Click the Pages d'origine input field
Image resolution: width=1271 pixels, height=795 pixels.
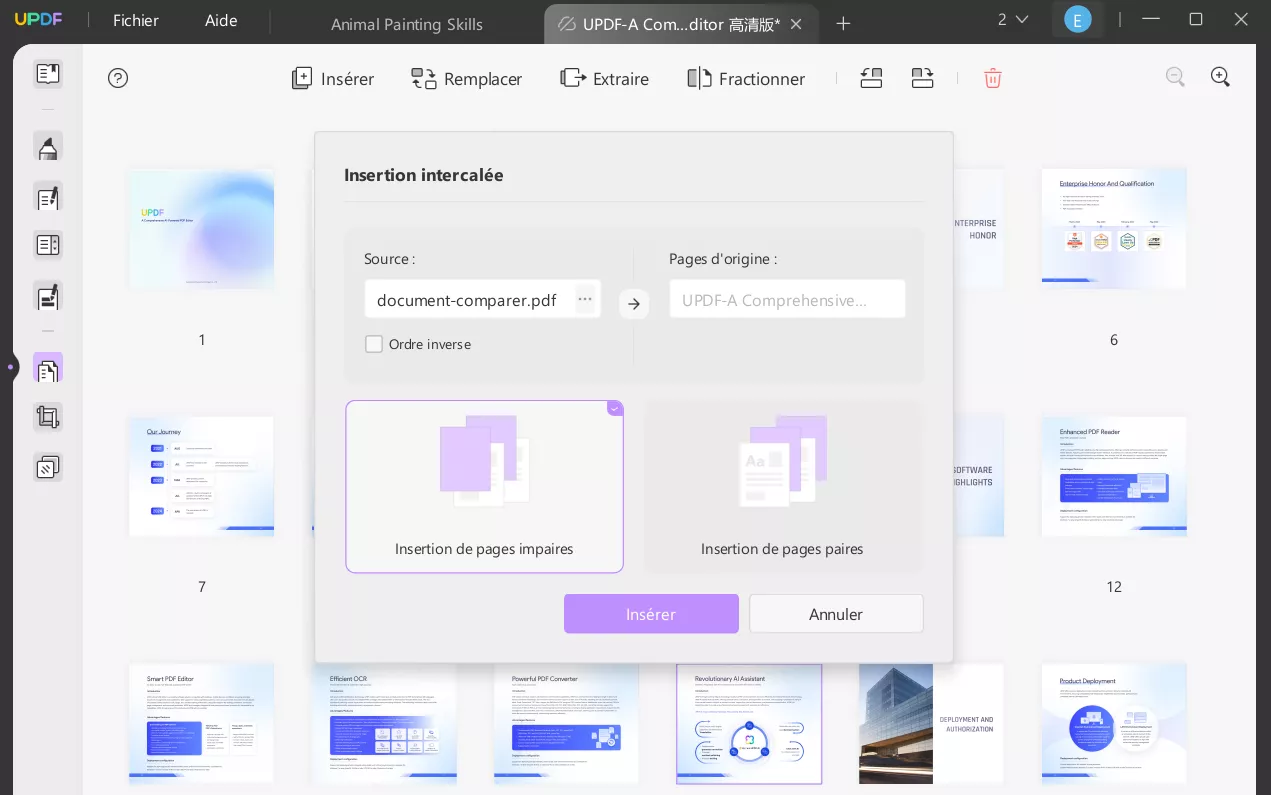click(787, 299)
